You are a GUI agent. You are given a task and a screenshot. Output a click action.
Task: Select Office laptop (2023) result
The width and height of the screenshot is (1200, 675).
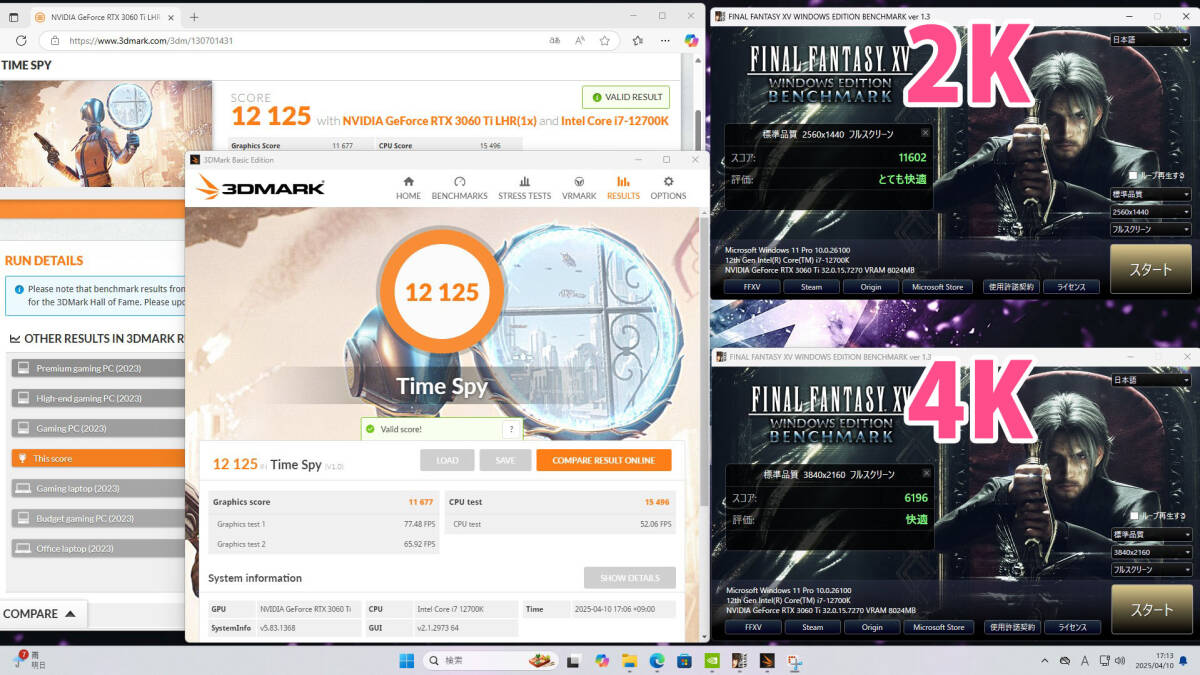[98, 548]
